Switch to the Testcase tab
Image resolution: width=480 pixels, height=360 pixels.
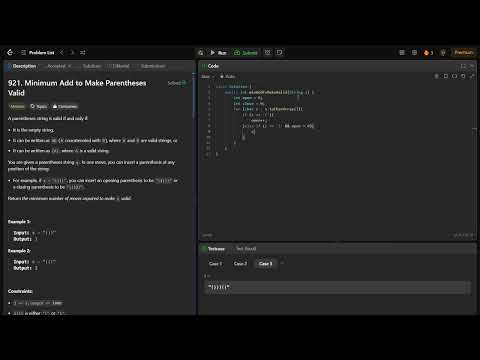213,249
